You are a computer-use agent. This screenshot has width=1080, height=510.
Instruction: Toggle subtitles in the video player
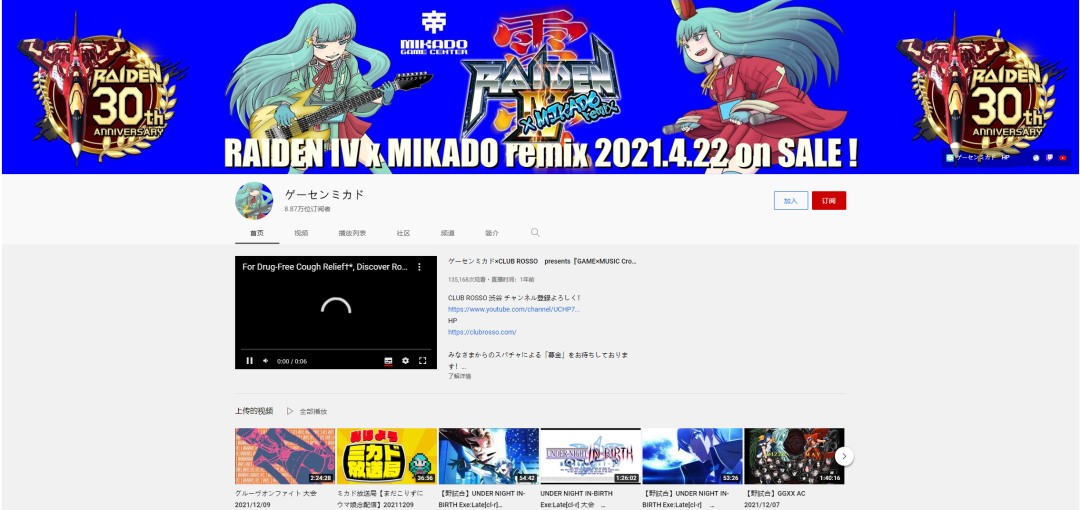[x=388, y=360]
